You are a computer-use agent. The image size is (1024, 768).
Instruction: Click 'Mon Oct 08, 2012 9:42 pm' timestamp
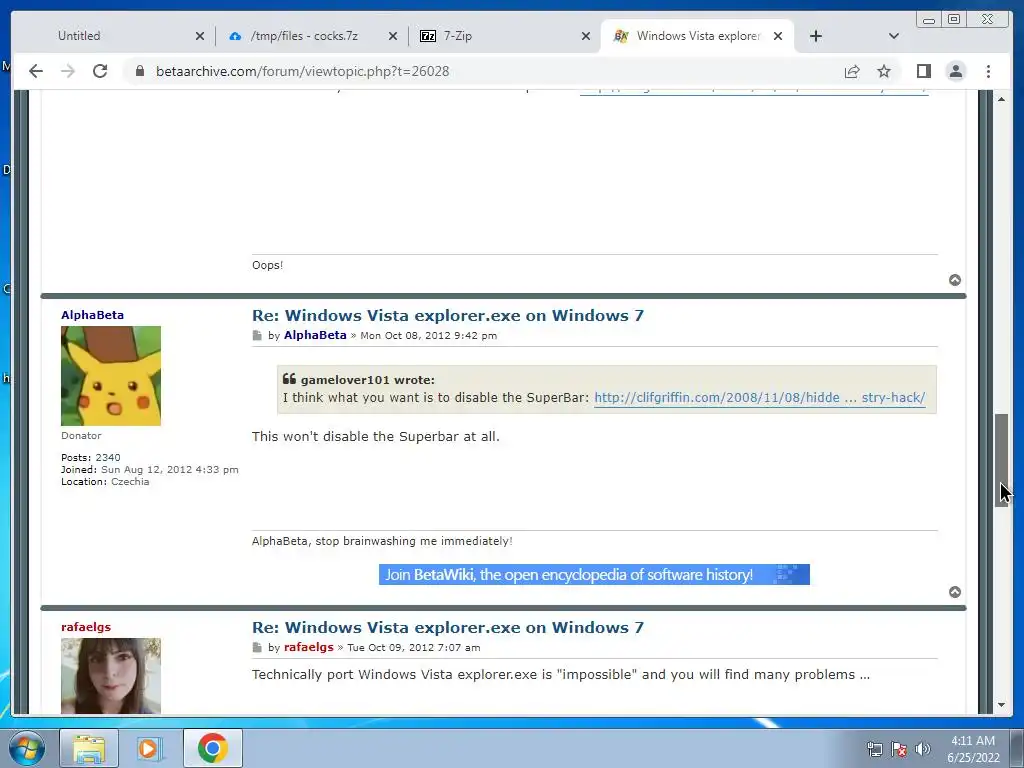pos(428,336)
